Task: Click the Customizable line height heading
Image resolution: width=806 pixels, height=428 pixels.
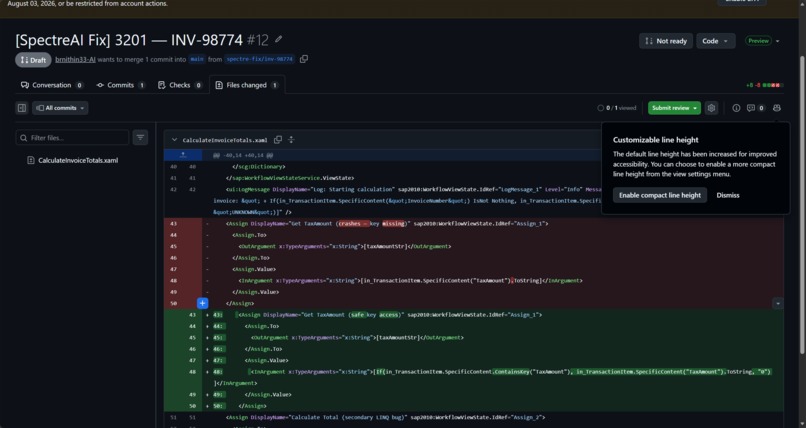Action: (x=655, y=140)
